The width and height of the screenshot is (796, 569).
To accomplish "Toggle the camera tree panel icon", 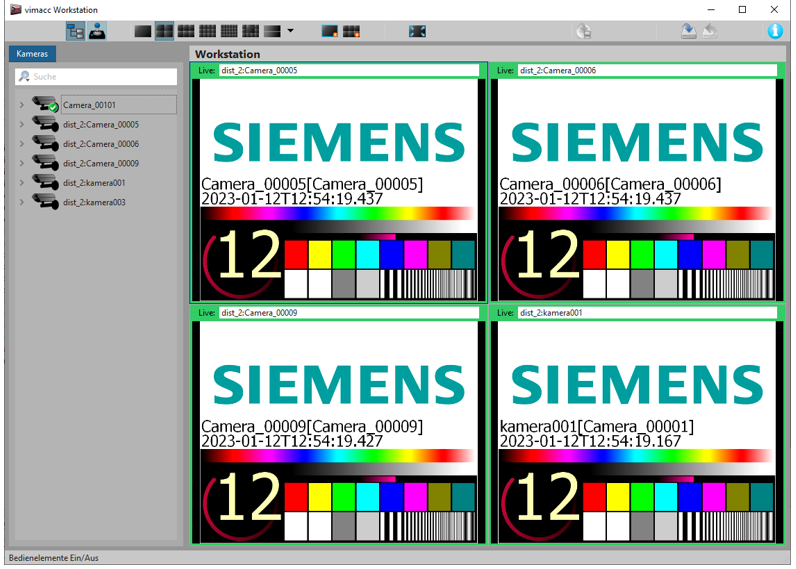I will tap(76, 31).
